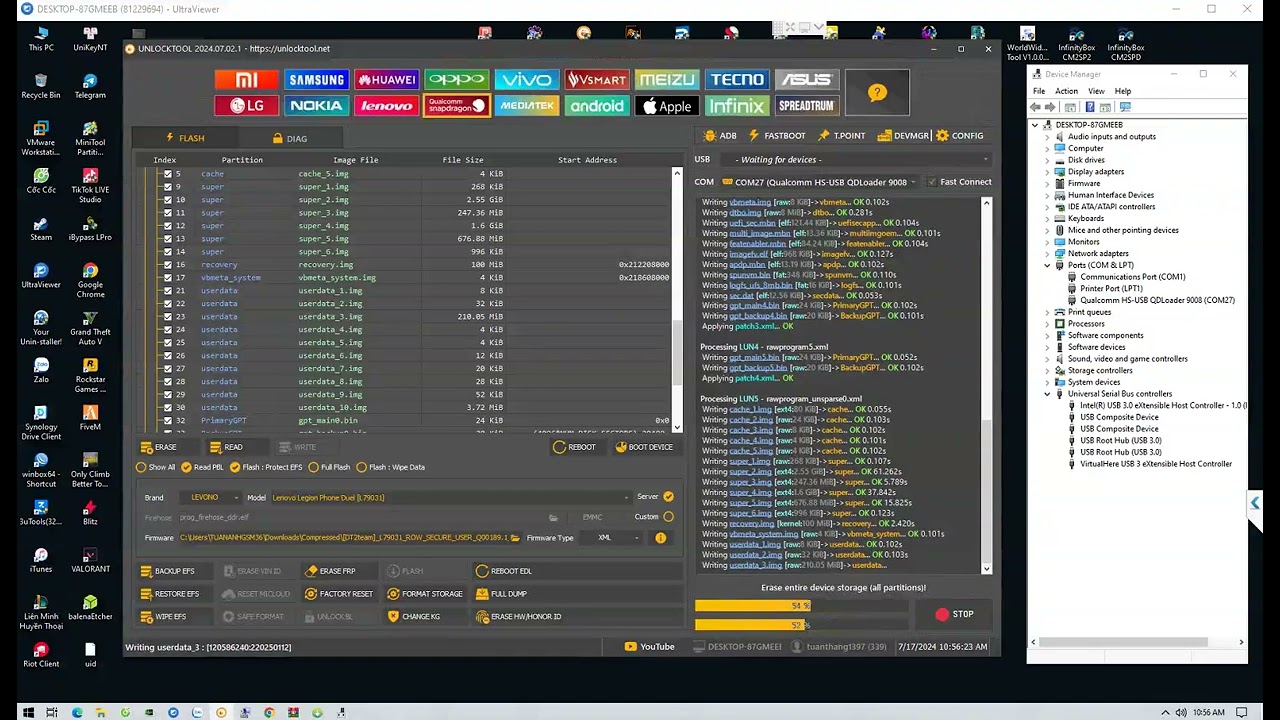Image resolution: width=1280 pixels, height=720 pixels.
Task: Expand Audio inputs and outputs in Device Manager
Action: tap(1047, 137)
